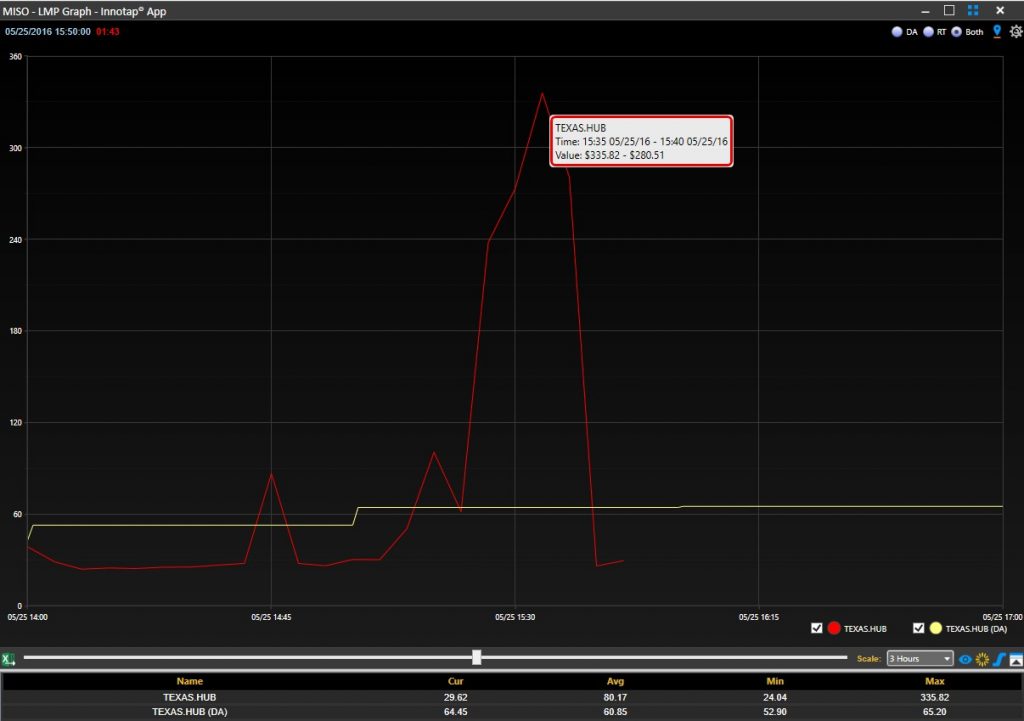The image size is (1024, 721).
Task: Click the yellow sunburst icon
Action: coord(982,659)
